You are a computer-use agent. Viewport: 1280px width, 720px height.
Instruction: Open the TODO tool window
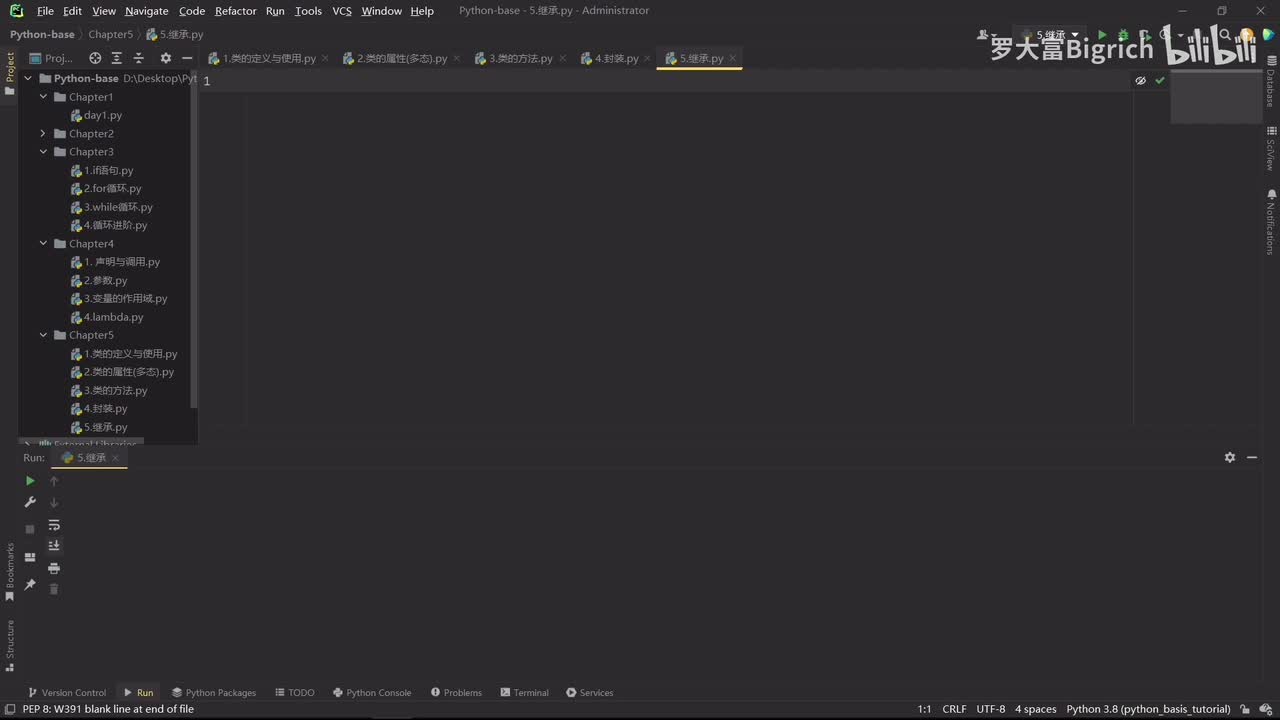294,692
